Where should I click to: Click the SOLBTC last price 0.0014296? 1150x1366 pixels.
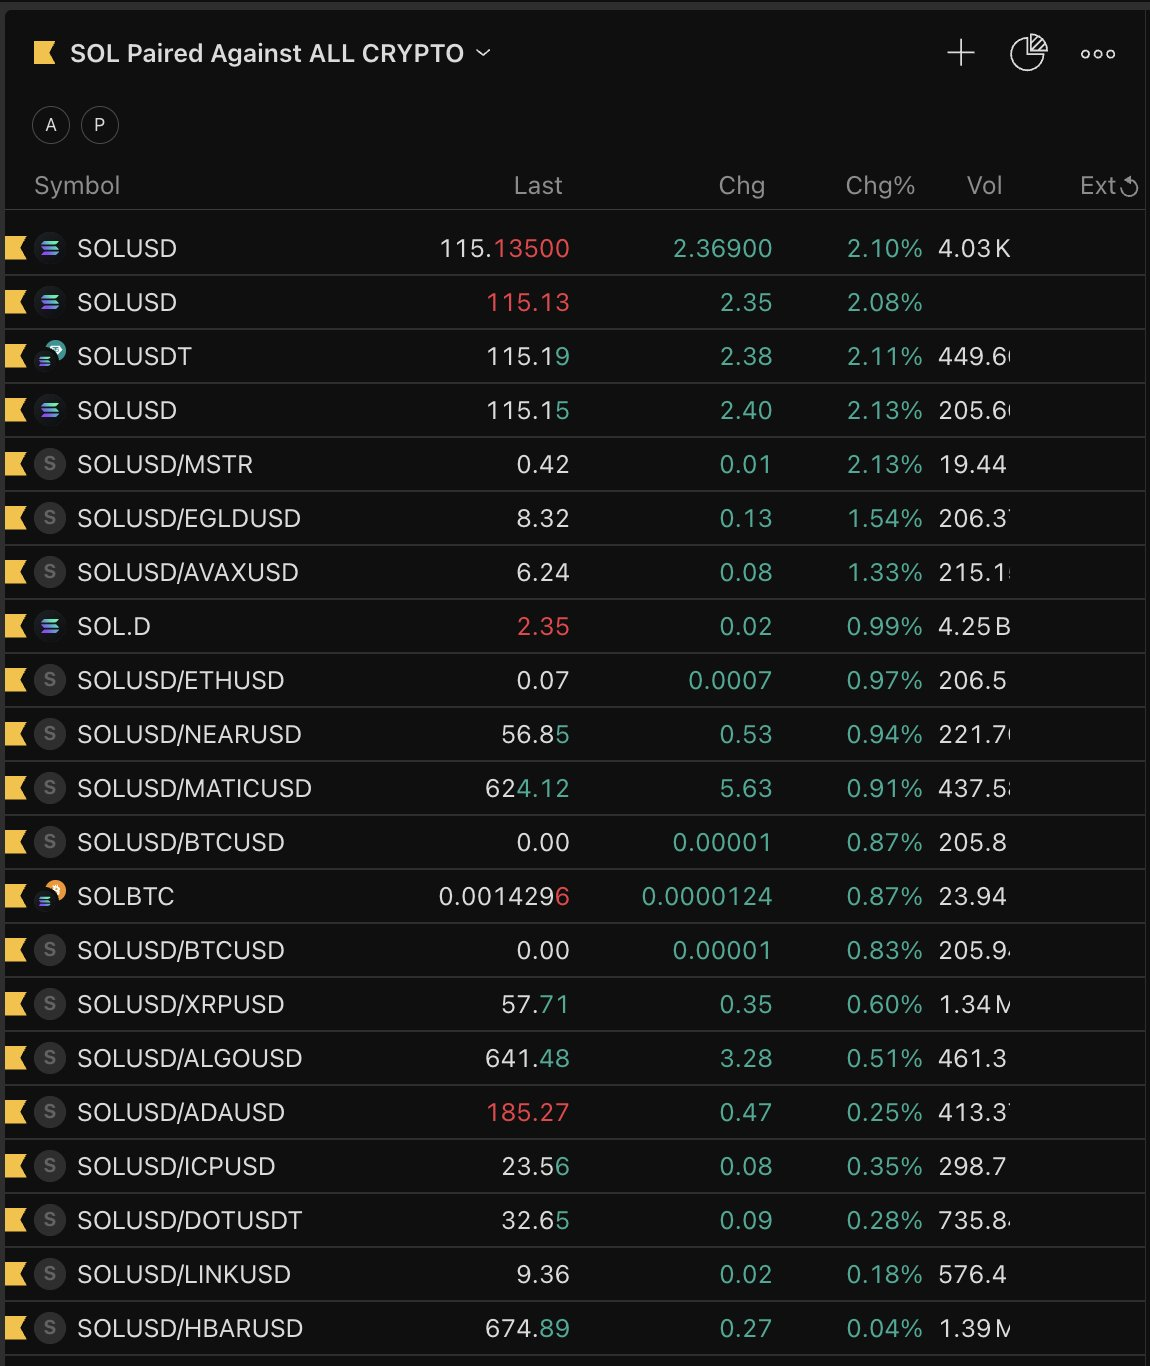point(504,896)
